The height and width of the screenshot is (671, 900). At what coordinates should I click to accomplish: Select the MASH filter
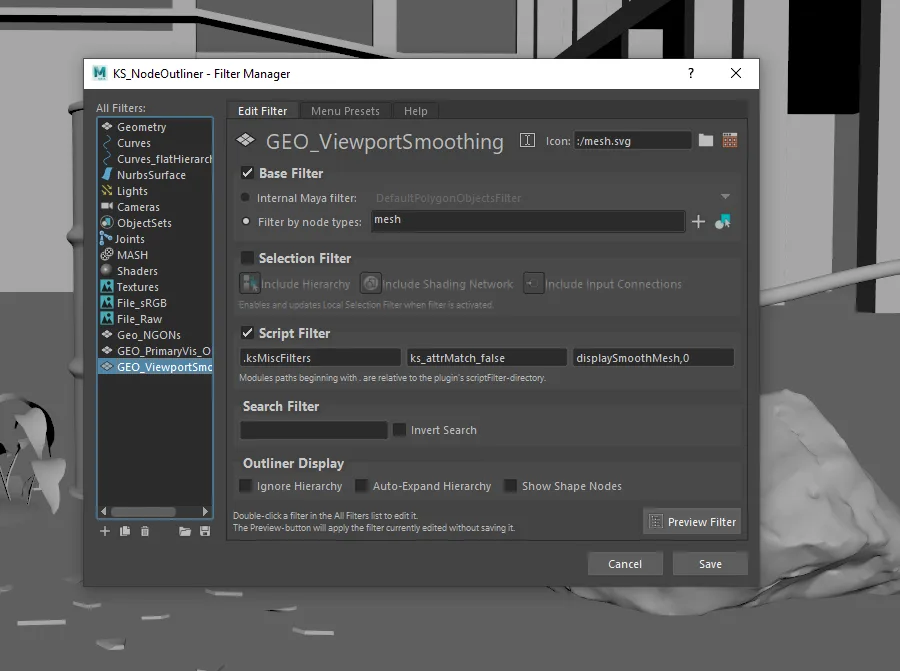click(156, 255)
